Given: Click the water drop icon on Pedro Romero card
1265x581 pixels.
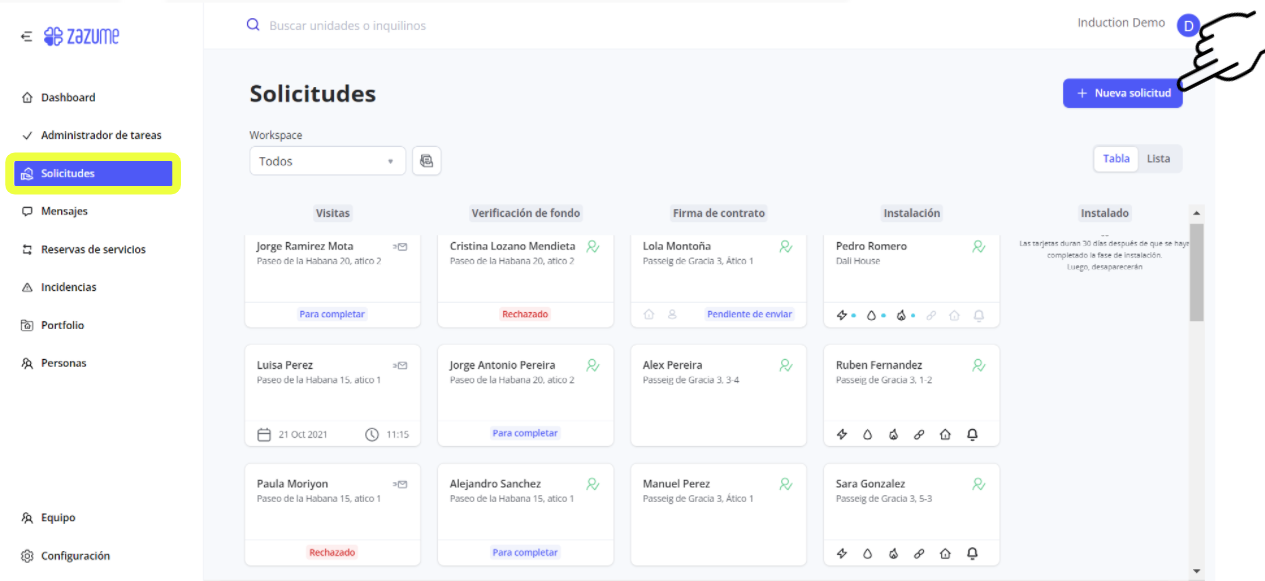Looking at the screenshot, I should tap(871, 315).
